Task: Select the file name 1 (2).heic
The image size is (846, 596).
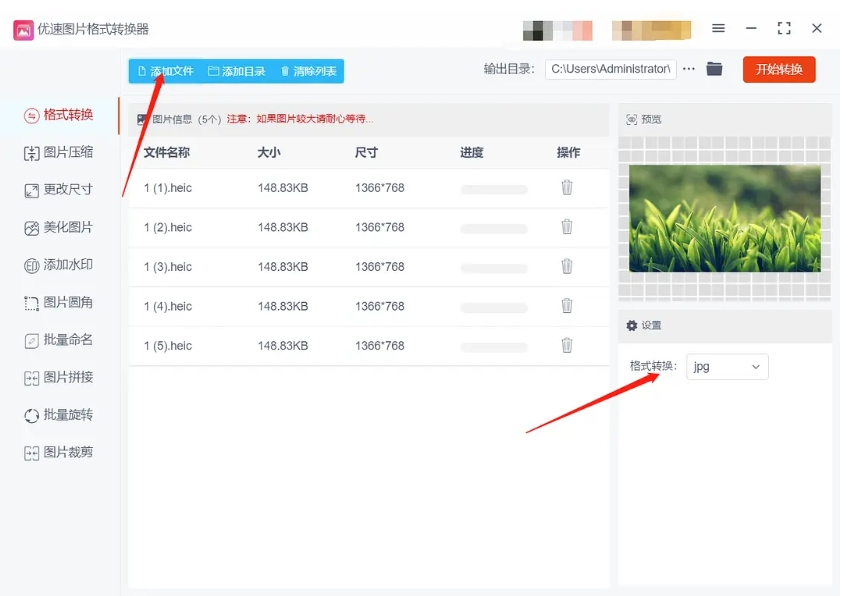Action: point(168,228)
